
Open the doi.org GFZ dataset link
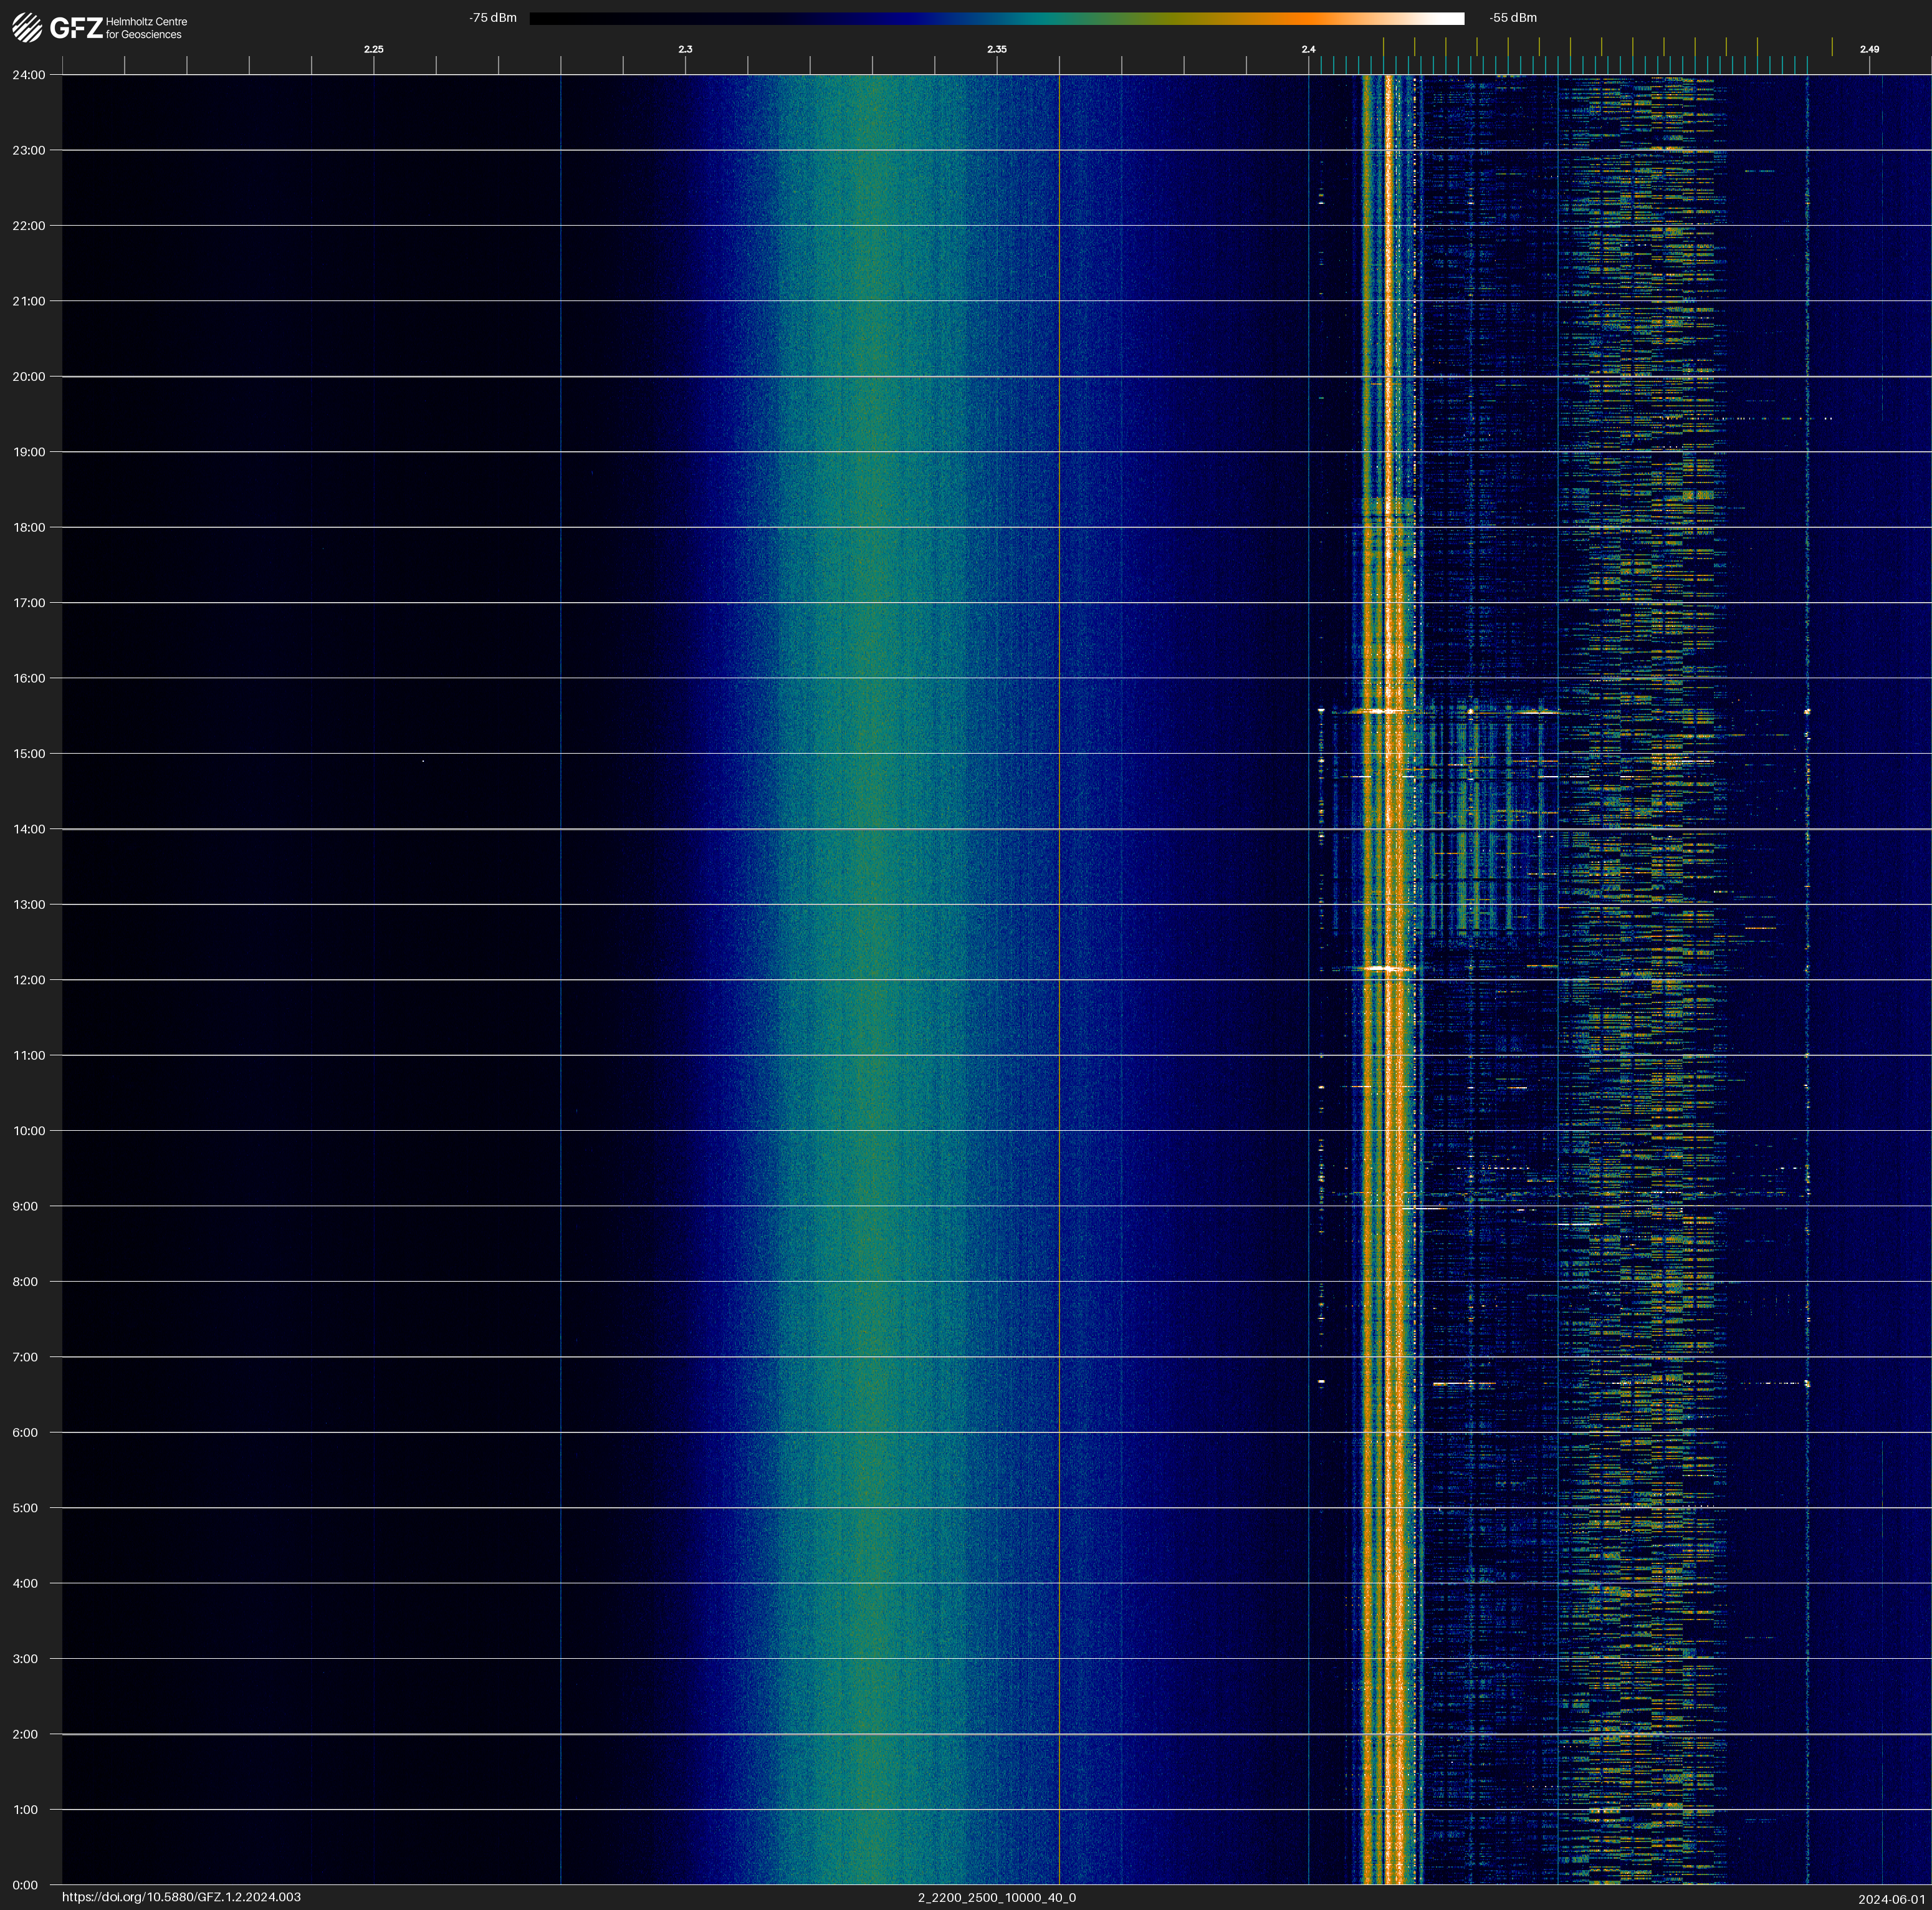[181, 1897]
